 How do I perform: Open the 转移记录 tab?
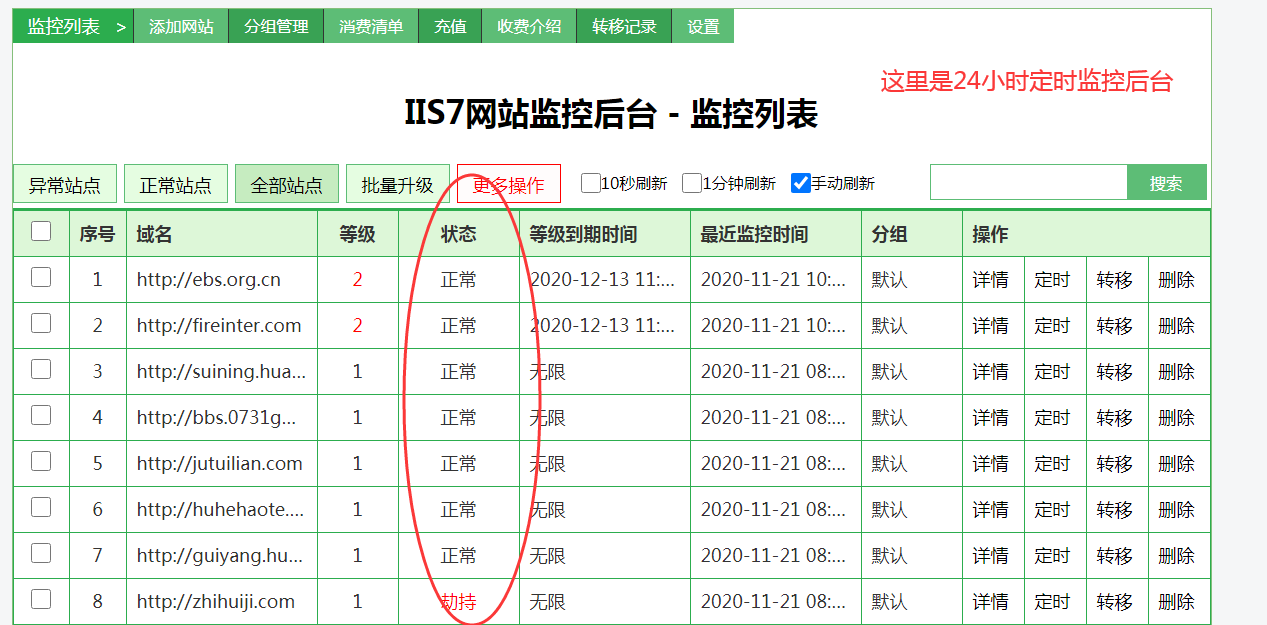pyautogui.click(x=624, y=26)
